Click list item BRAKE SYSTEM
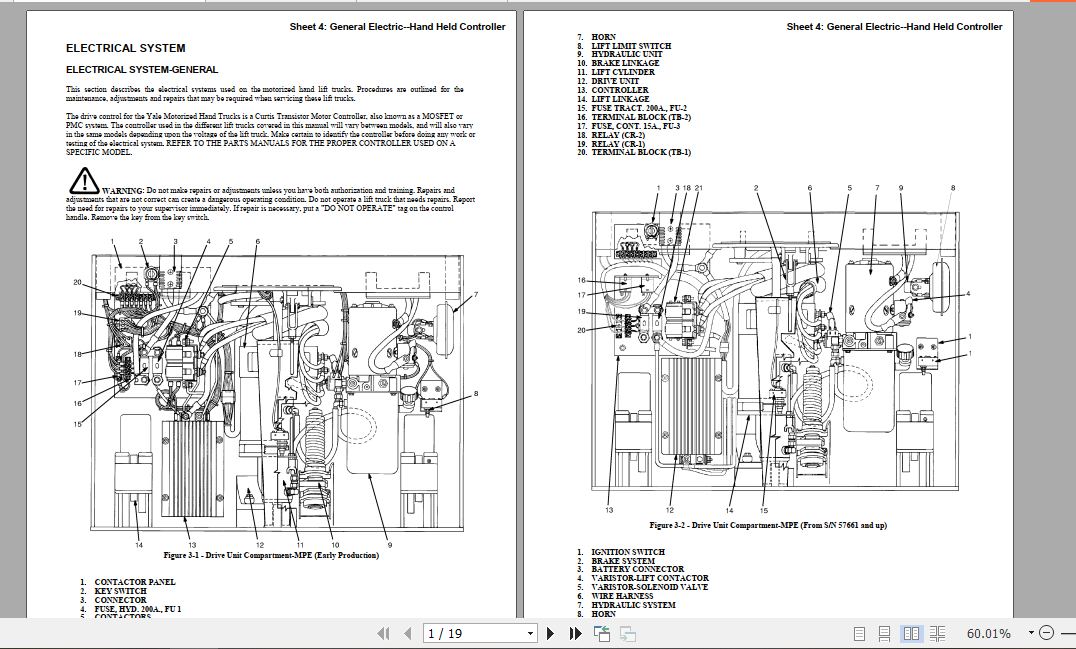 [616, 560]
